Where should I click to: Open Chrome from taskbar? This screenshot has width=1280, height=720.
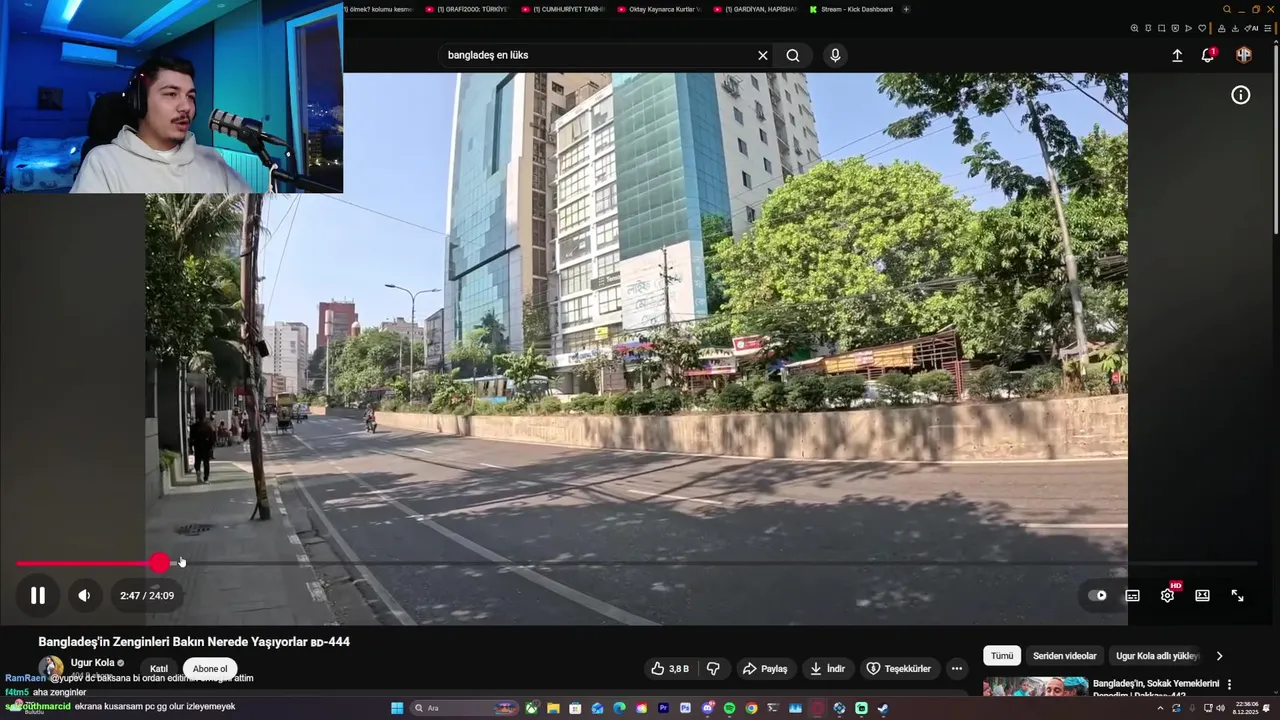pos(751,708)
